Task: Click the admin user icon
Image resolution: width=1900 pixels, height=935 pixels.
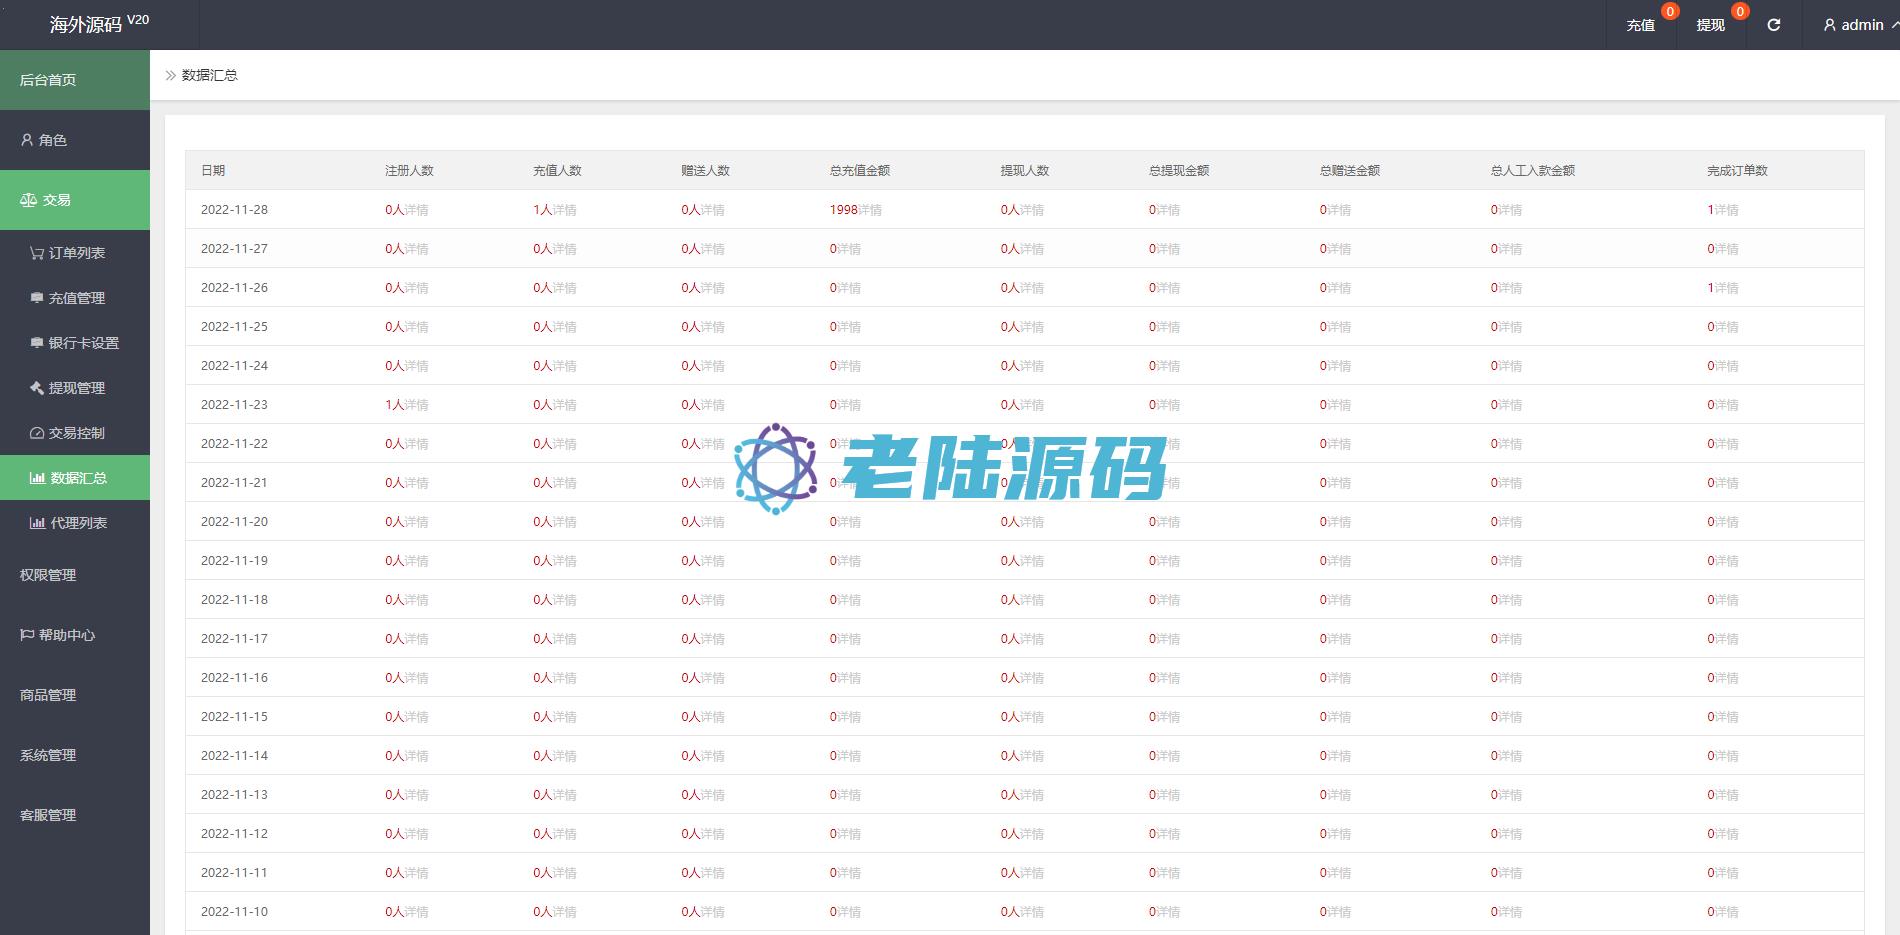Action: (1829, 25)
